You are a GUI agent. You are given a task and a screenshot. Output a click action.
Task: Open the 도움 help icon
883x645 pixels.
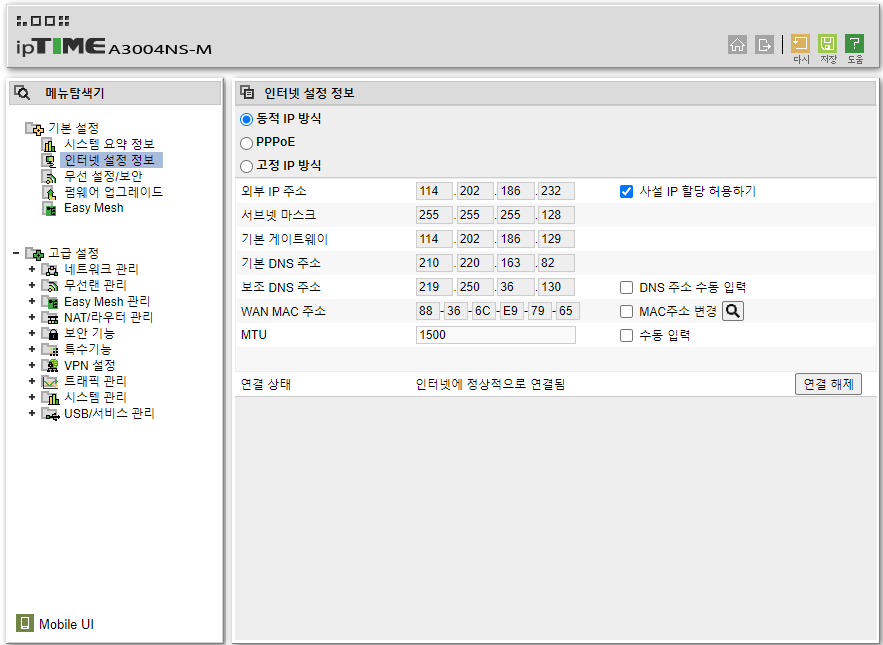click(854, 43)
